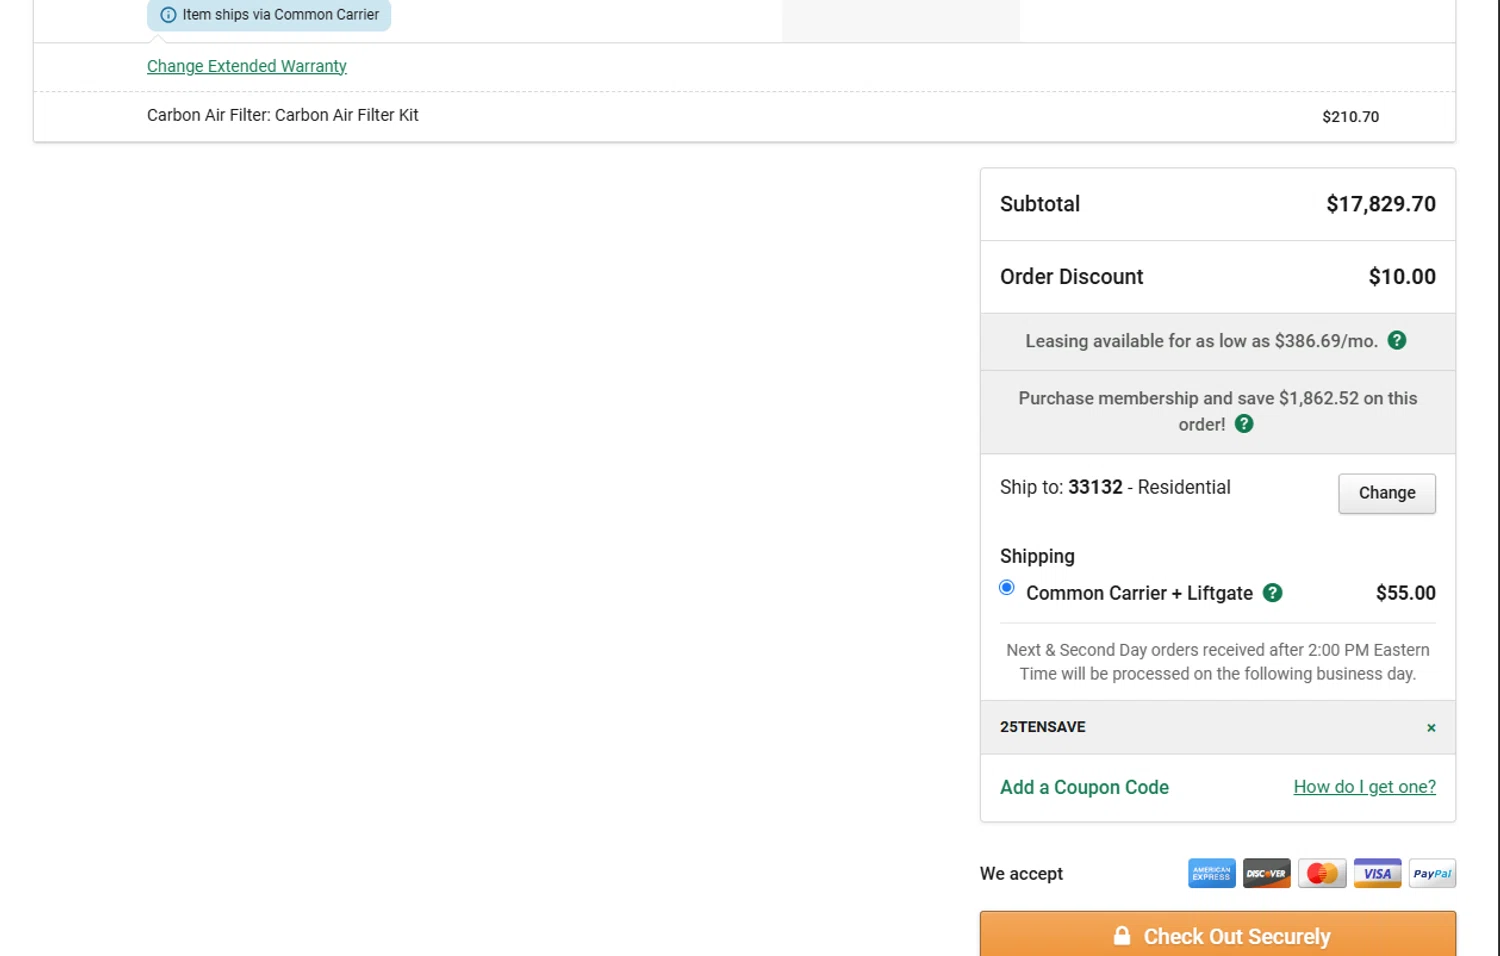Click the membership savings help question icon
1500x956 pixels.
[x=1244, y=423]
